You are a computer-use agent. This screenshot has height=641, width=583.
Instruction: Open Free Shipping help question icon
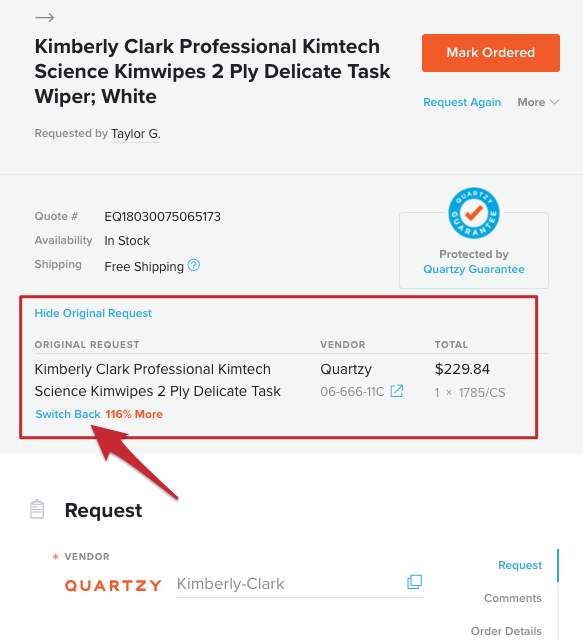point(193,265)
